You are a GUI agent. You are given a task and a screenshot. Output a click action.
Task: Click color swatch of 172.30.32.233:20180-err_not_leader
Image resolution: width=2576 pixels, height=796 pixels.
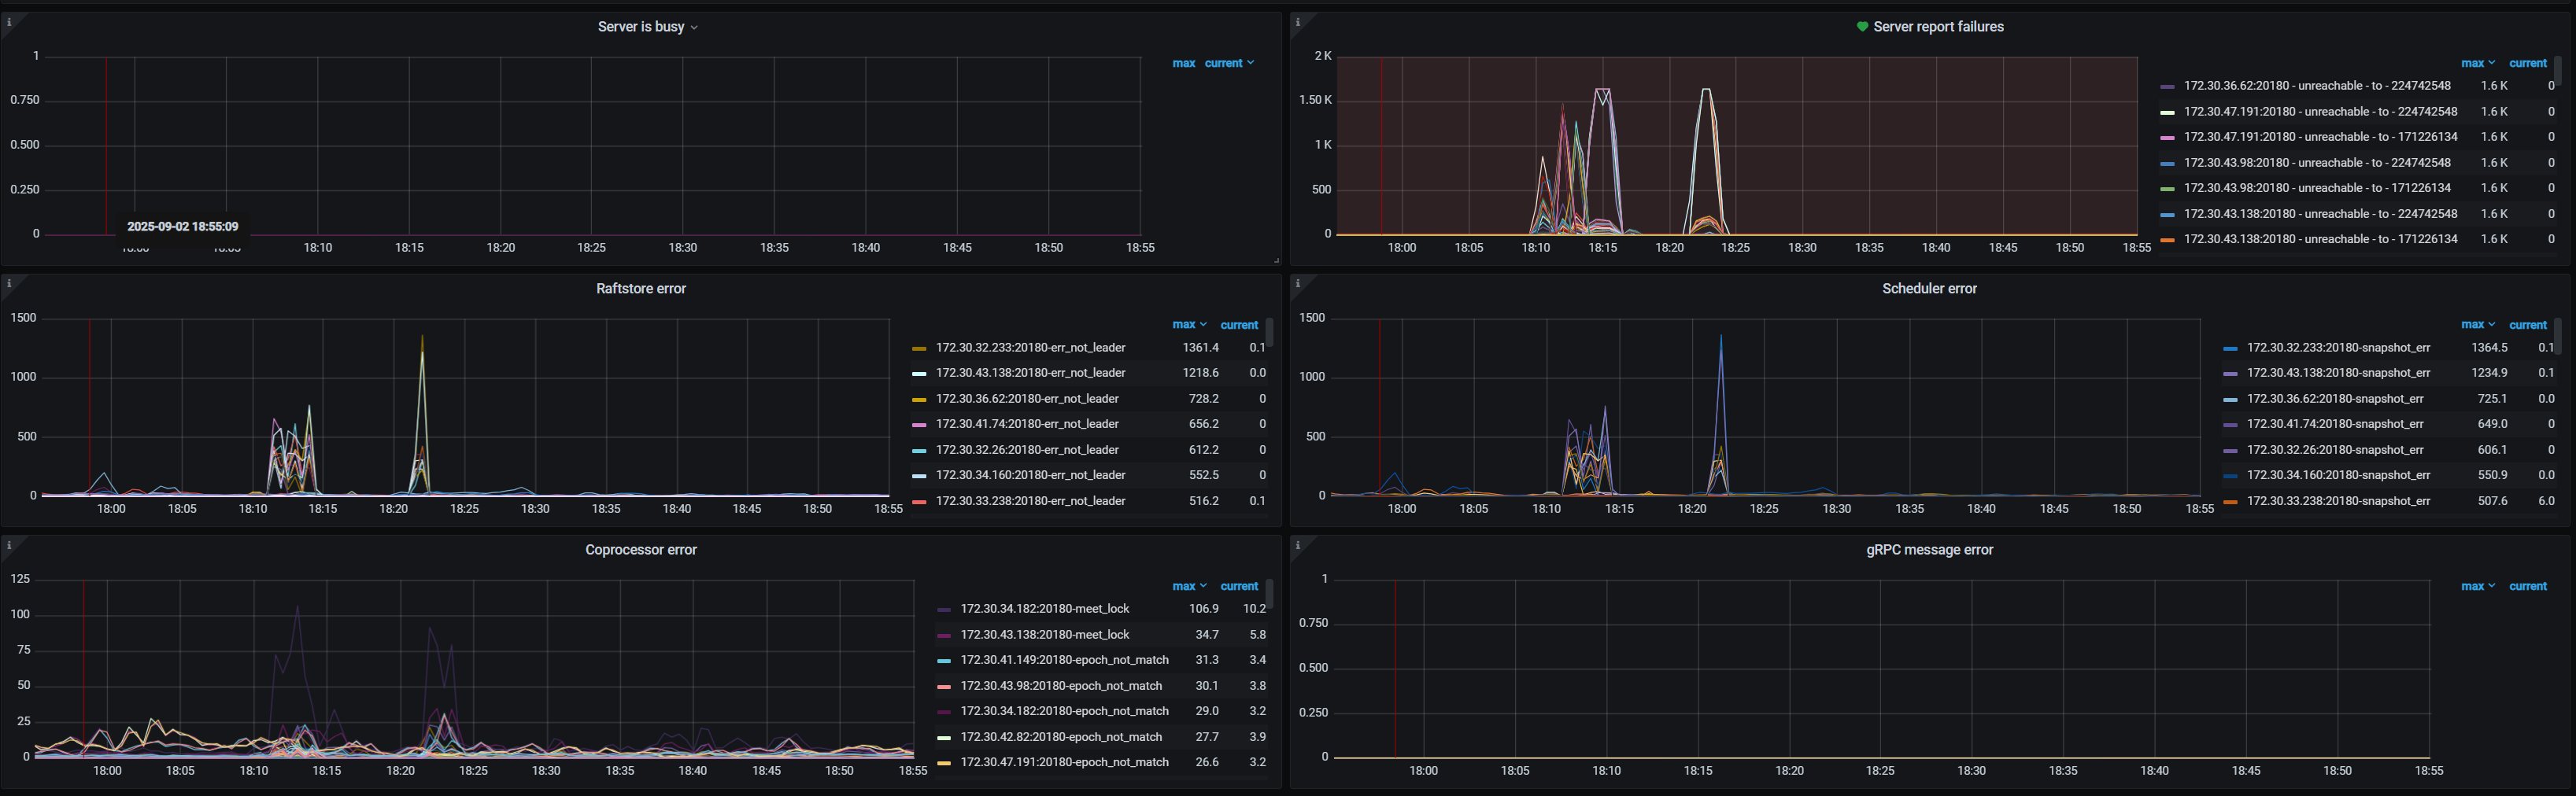click(x=919, y=349)
